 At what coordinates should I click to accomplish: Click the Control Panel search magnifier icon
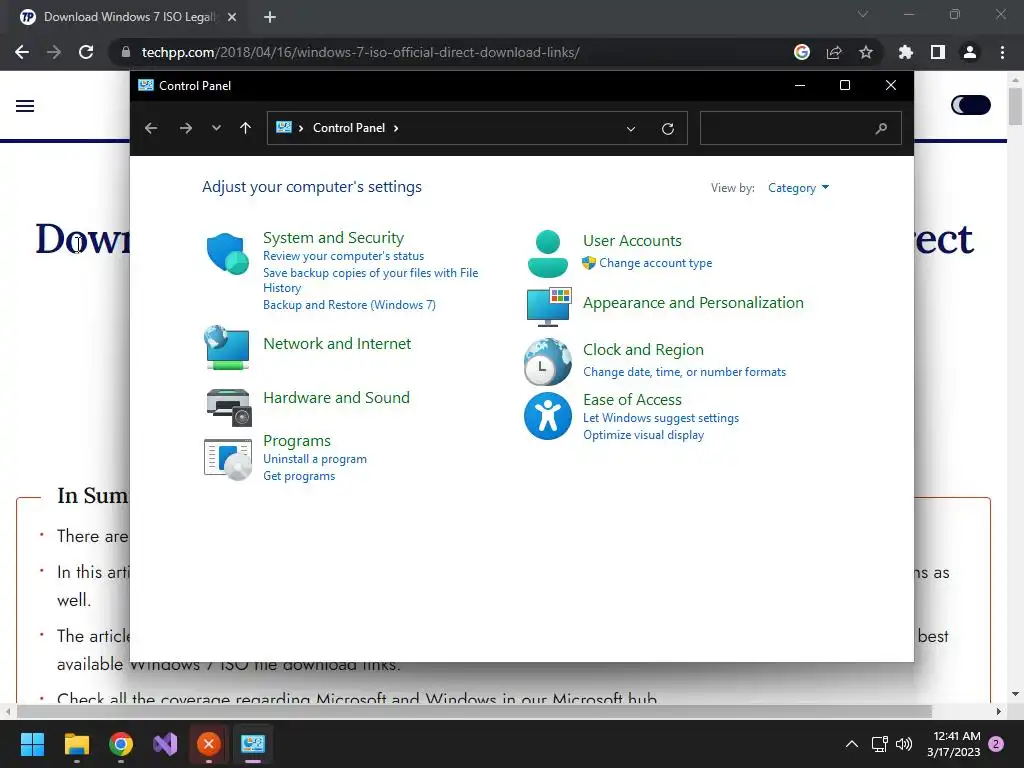click(881, 128)
